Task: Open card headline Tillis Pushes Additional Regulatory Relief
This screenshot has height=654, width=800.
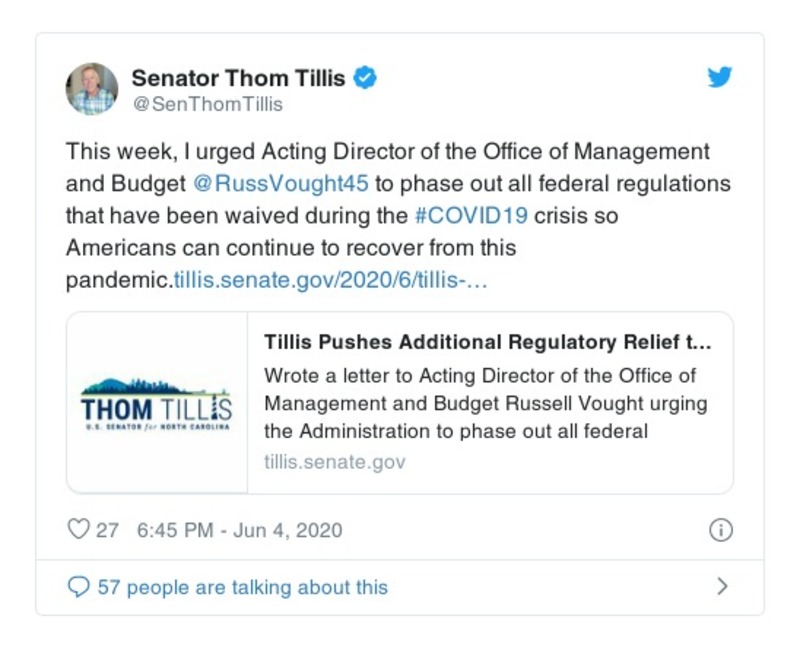Action: [x=488, y=342]
